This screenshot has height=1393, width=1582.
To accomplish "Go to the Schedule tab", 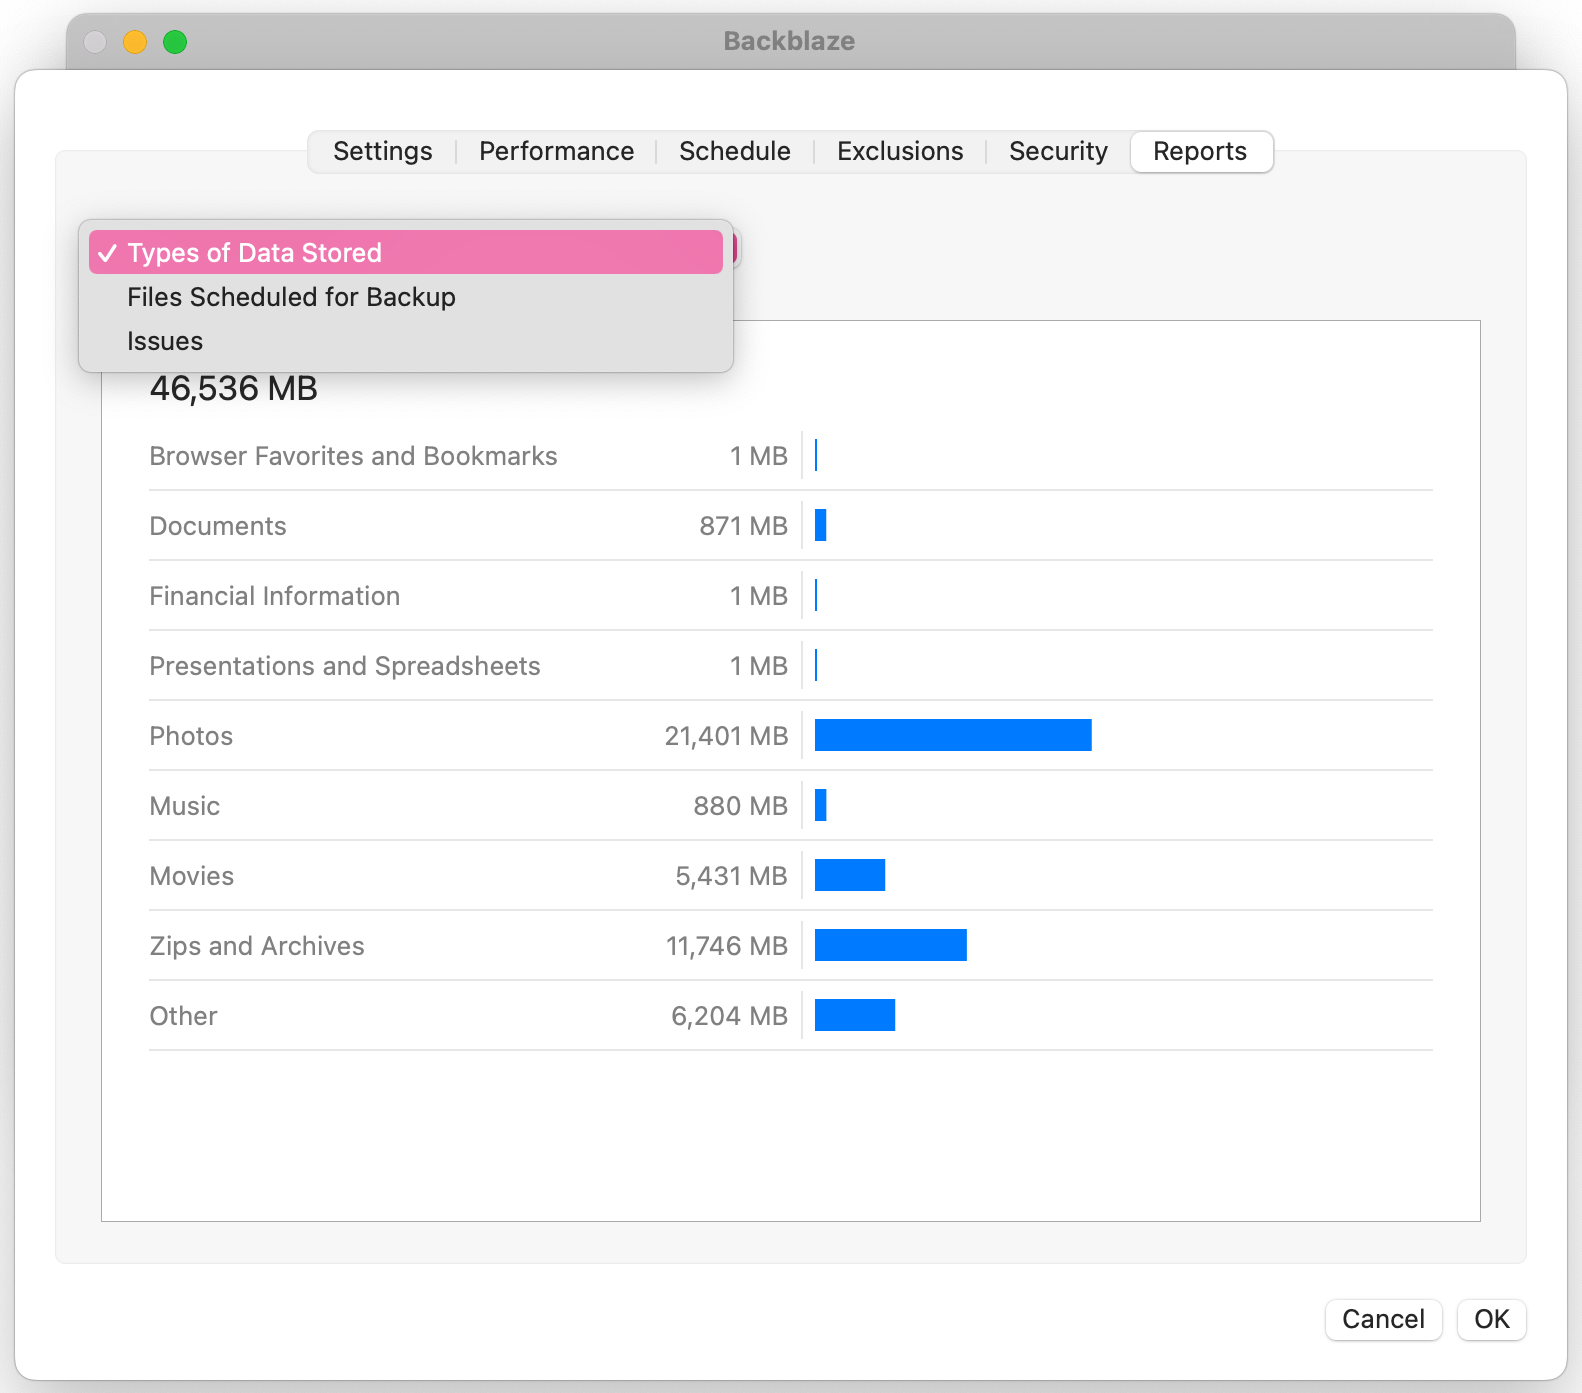I will click(x=734, y=151).
